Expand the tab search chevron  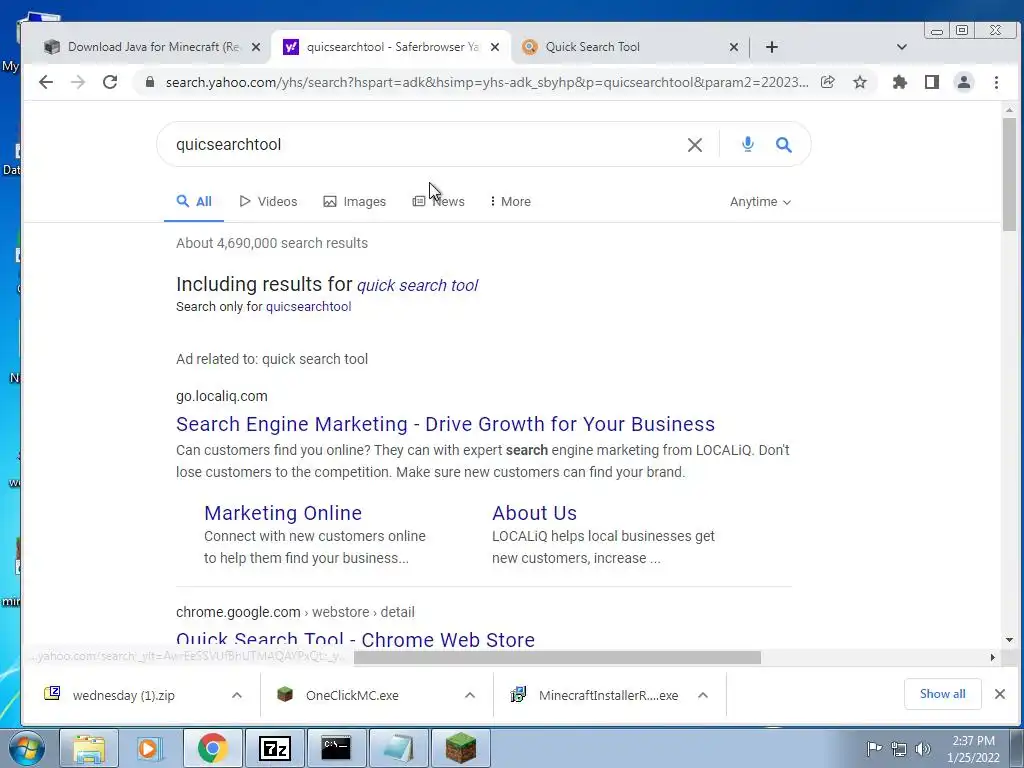(x=902, y=47)
